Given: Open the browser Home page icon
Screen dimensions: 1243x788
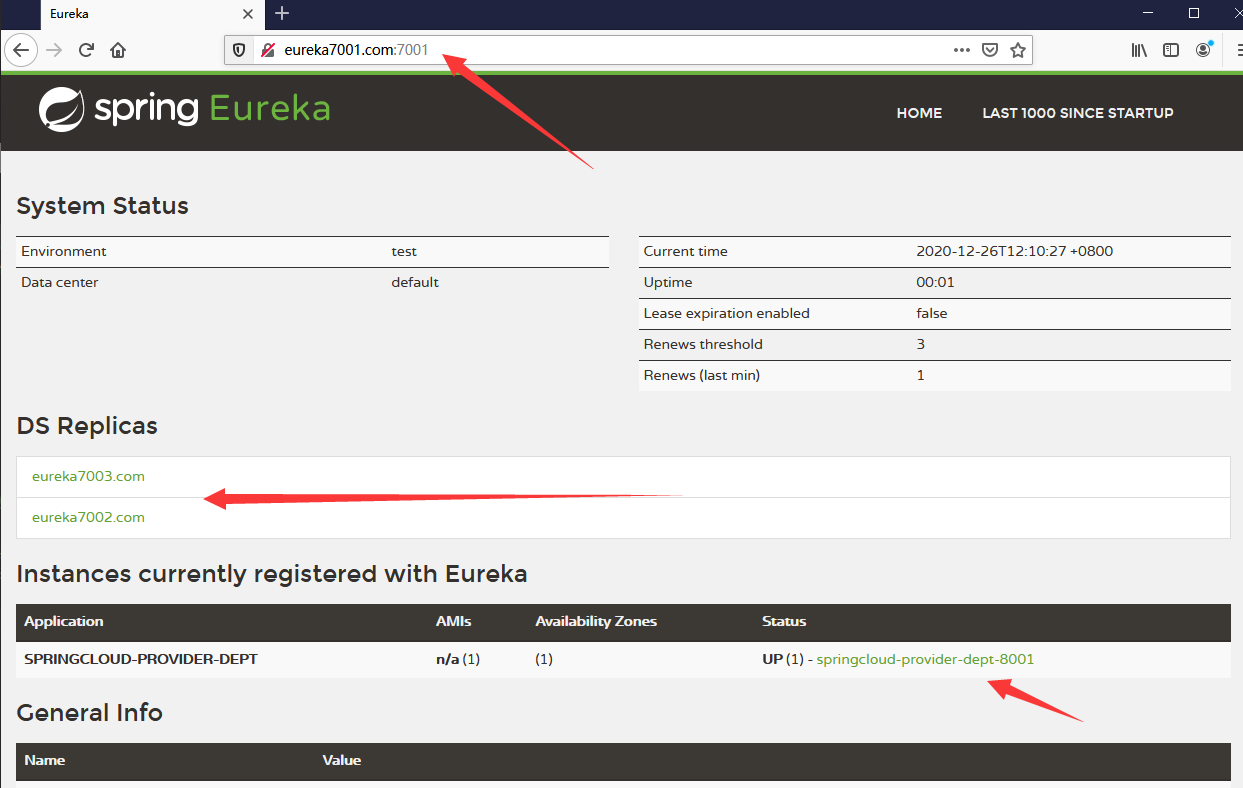Looking at the screenshot, I should click(118, 50).
